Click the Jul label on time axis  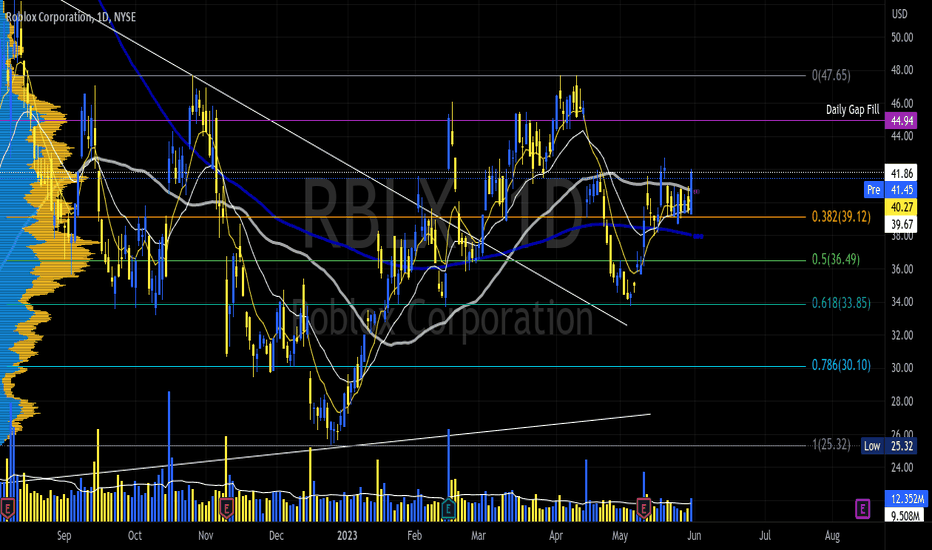tap(765, 536)
